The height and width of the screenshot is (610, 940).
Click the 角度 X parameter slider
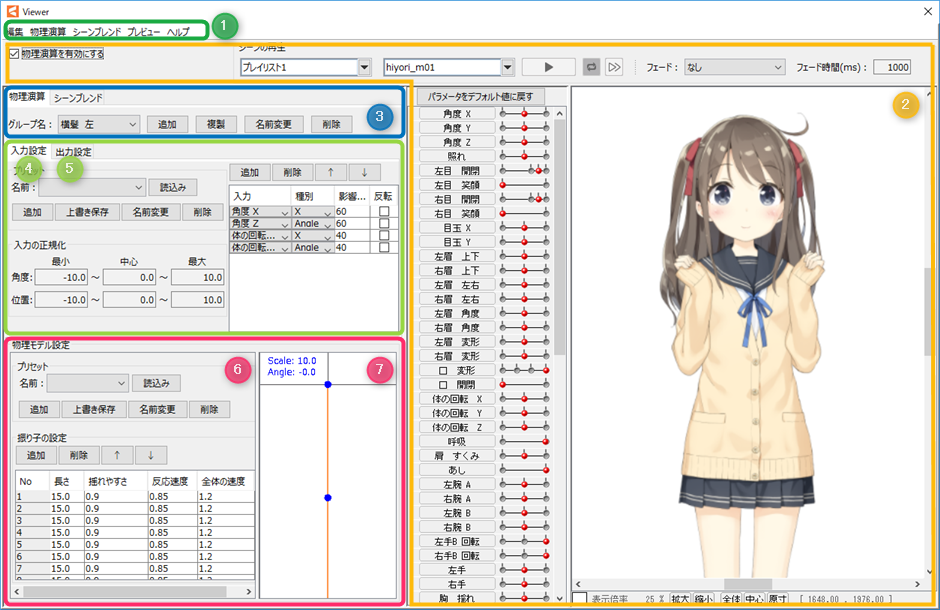tap(525, 113)
